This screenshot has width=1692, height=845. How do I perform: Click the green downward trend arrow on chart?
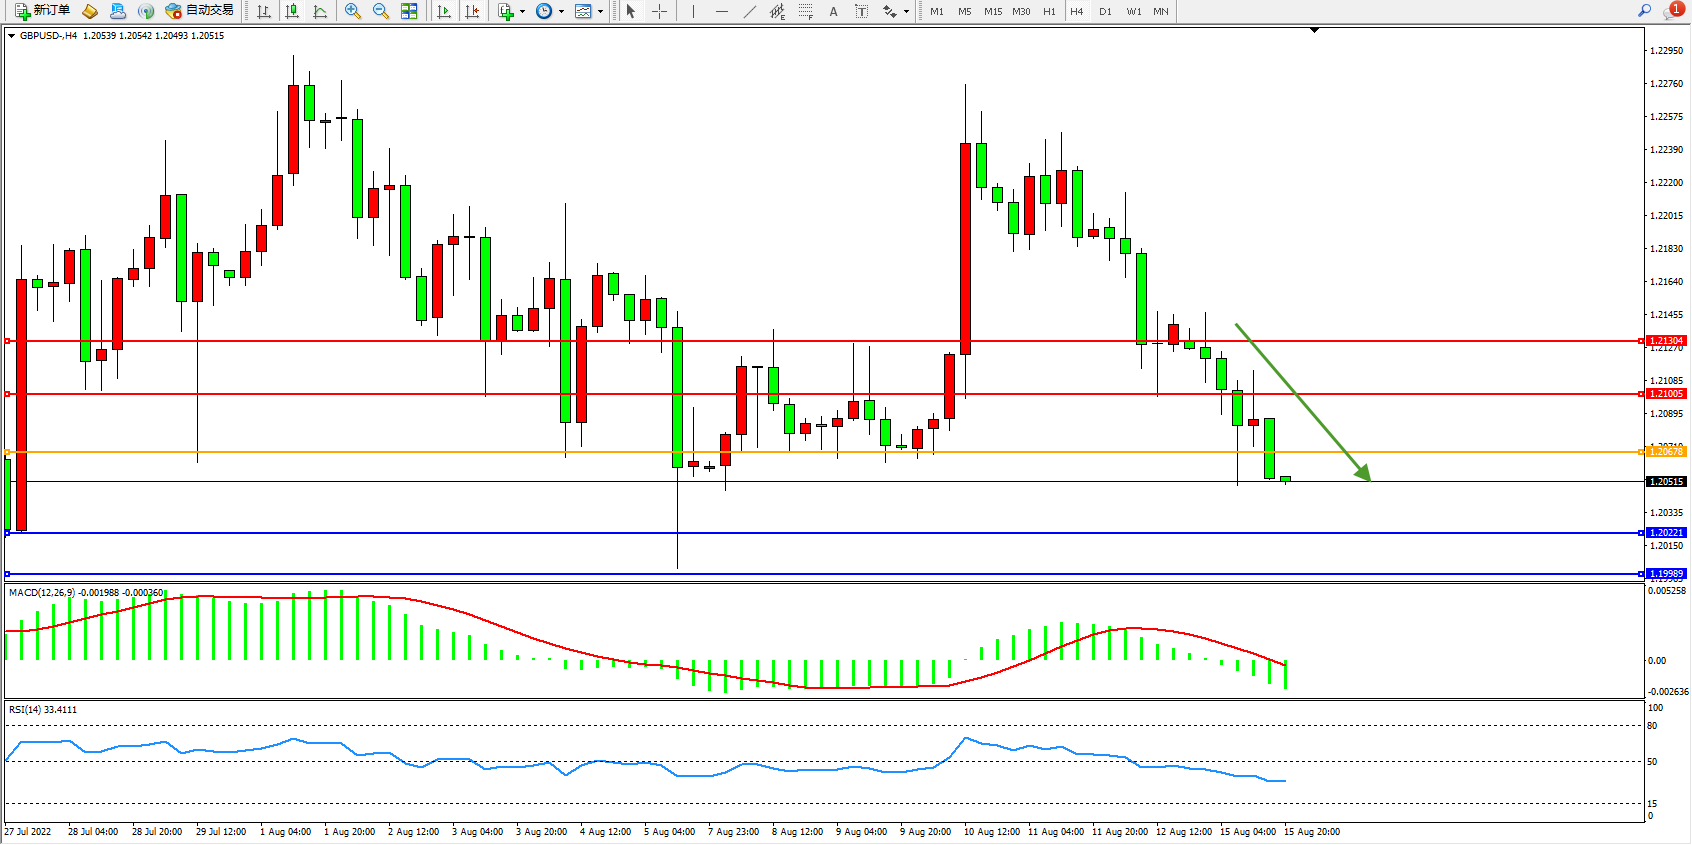click(1302, 402)
